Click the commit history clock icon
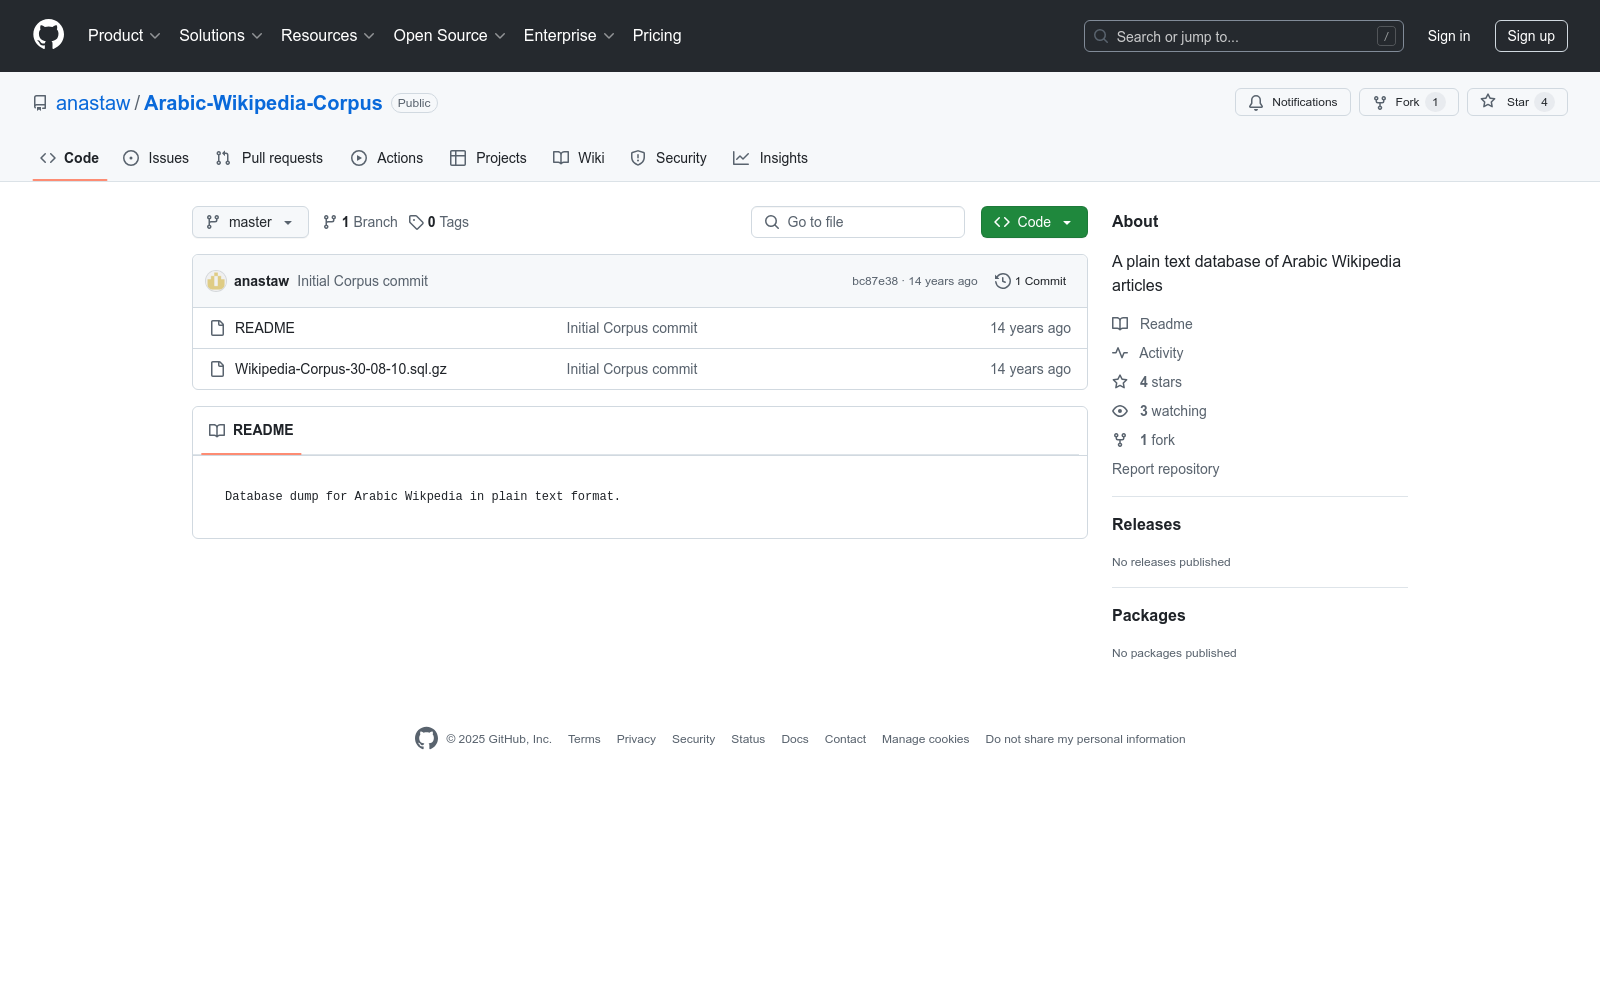The image size is (1600, 1000). point(1003,281)
